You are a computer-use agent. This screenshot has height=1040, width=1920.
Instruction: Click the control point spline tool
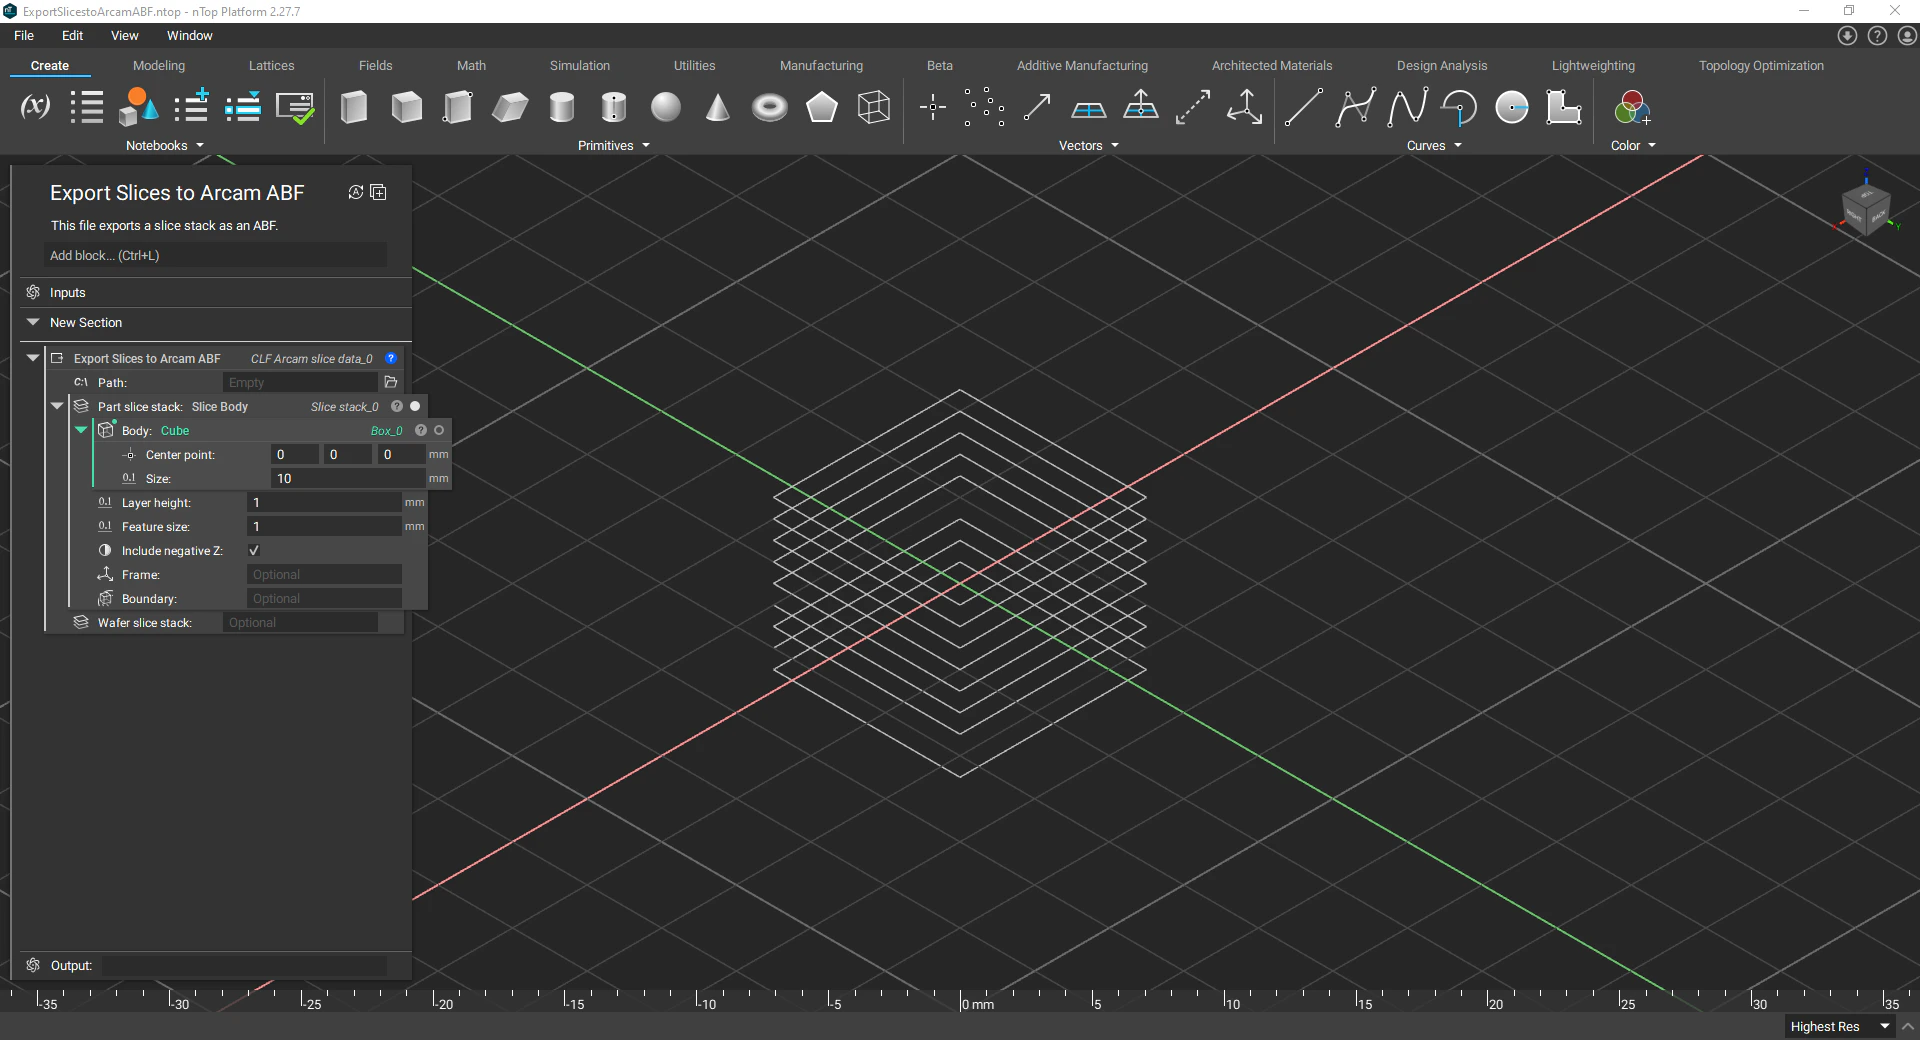point(1355,107)
